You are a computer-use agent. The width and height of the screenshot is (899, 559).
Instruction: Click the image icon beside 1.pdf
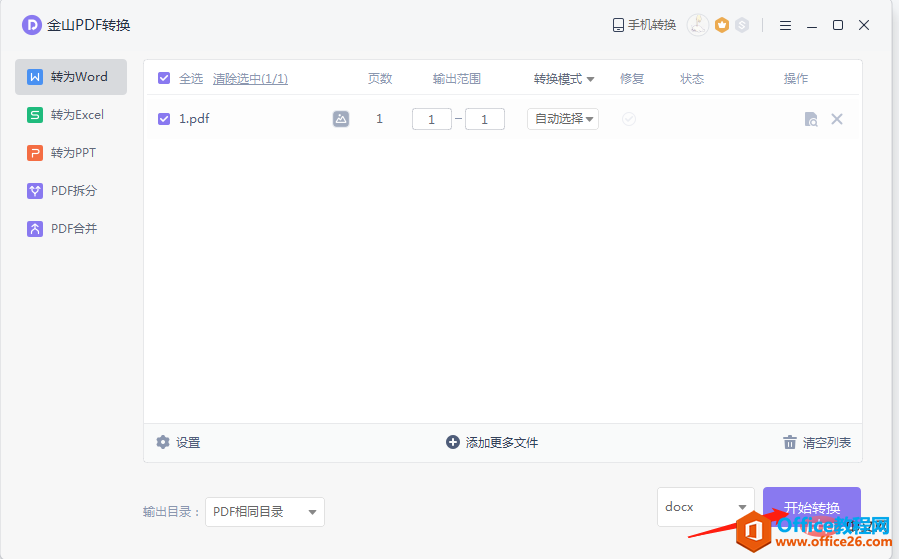tap(341, 119)
